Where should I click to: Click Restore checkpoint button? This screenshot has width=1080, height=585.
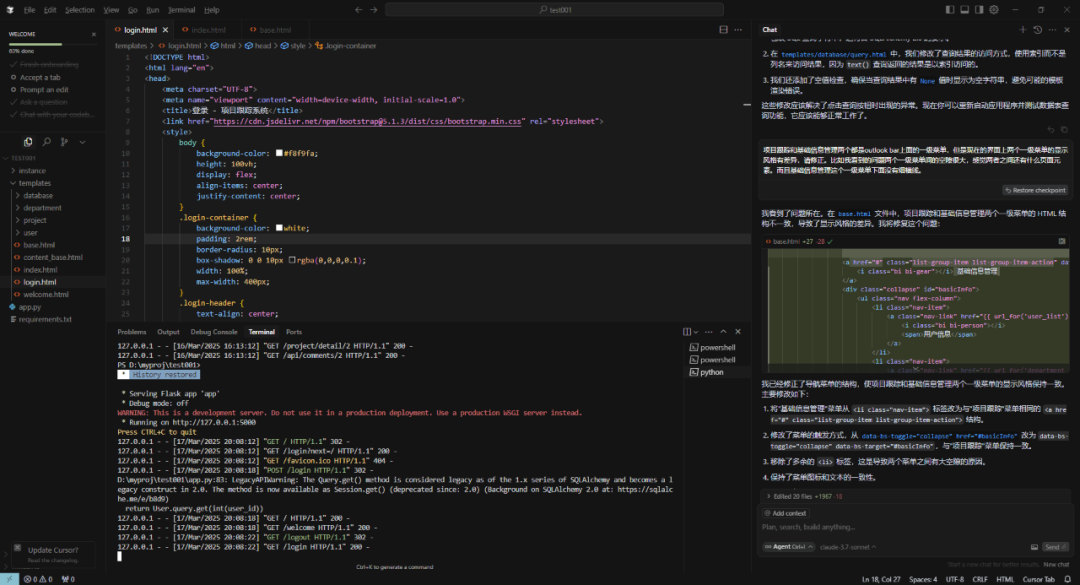[x=1035, y=190]
